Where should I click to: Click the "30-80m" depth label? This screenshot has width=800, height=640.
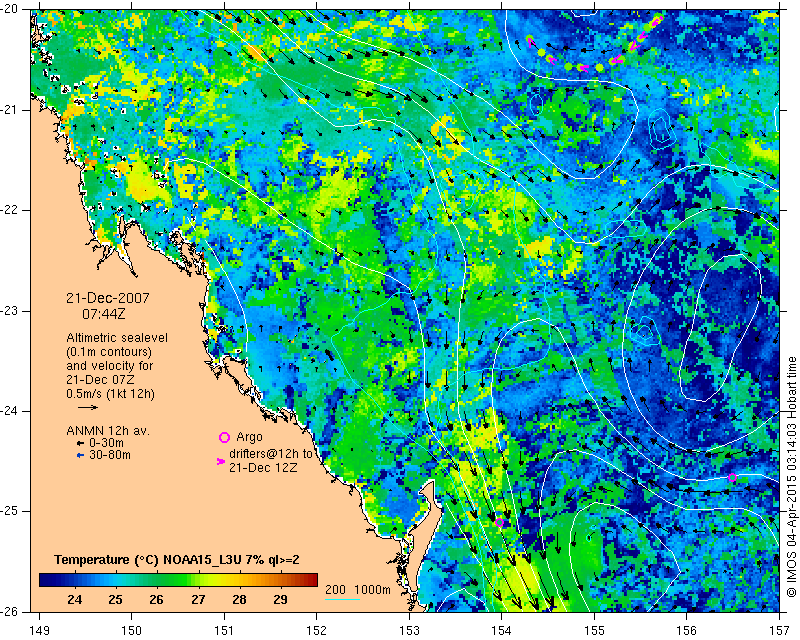(x=110, y=455)
